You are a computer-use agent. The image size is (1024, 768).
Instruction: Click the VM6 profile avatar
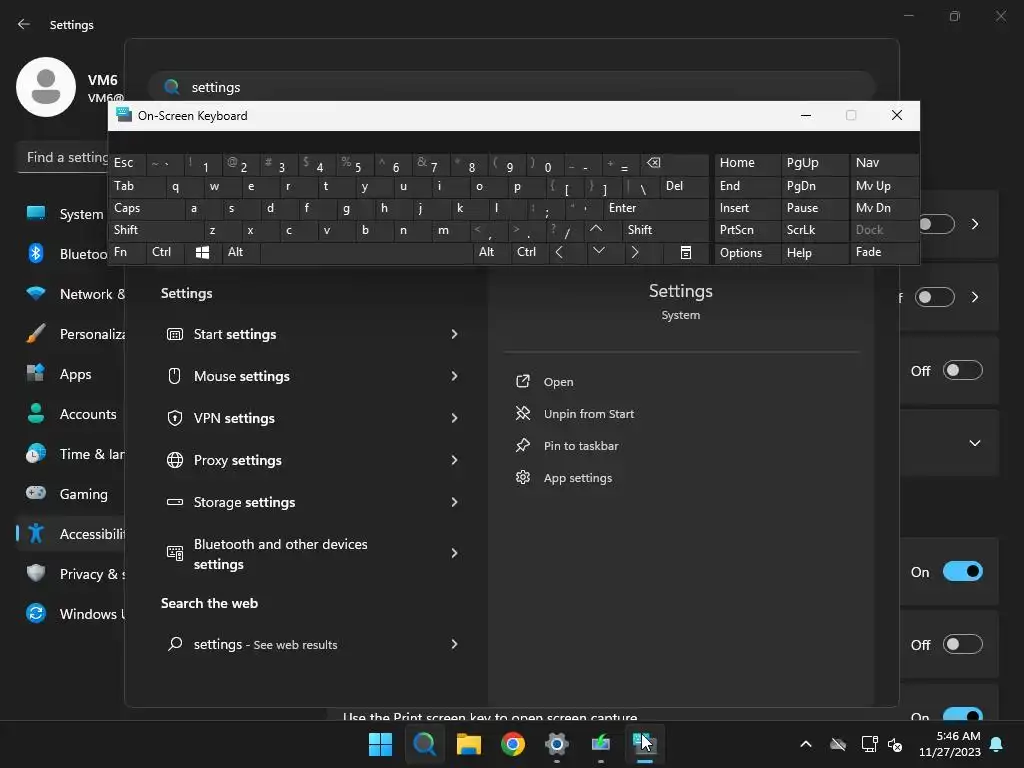point(46,87)
